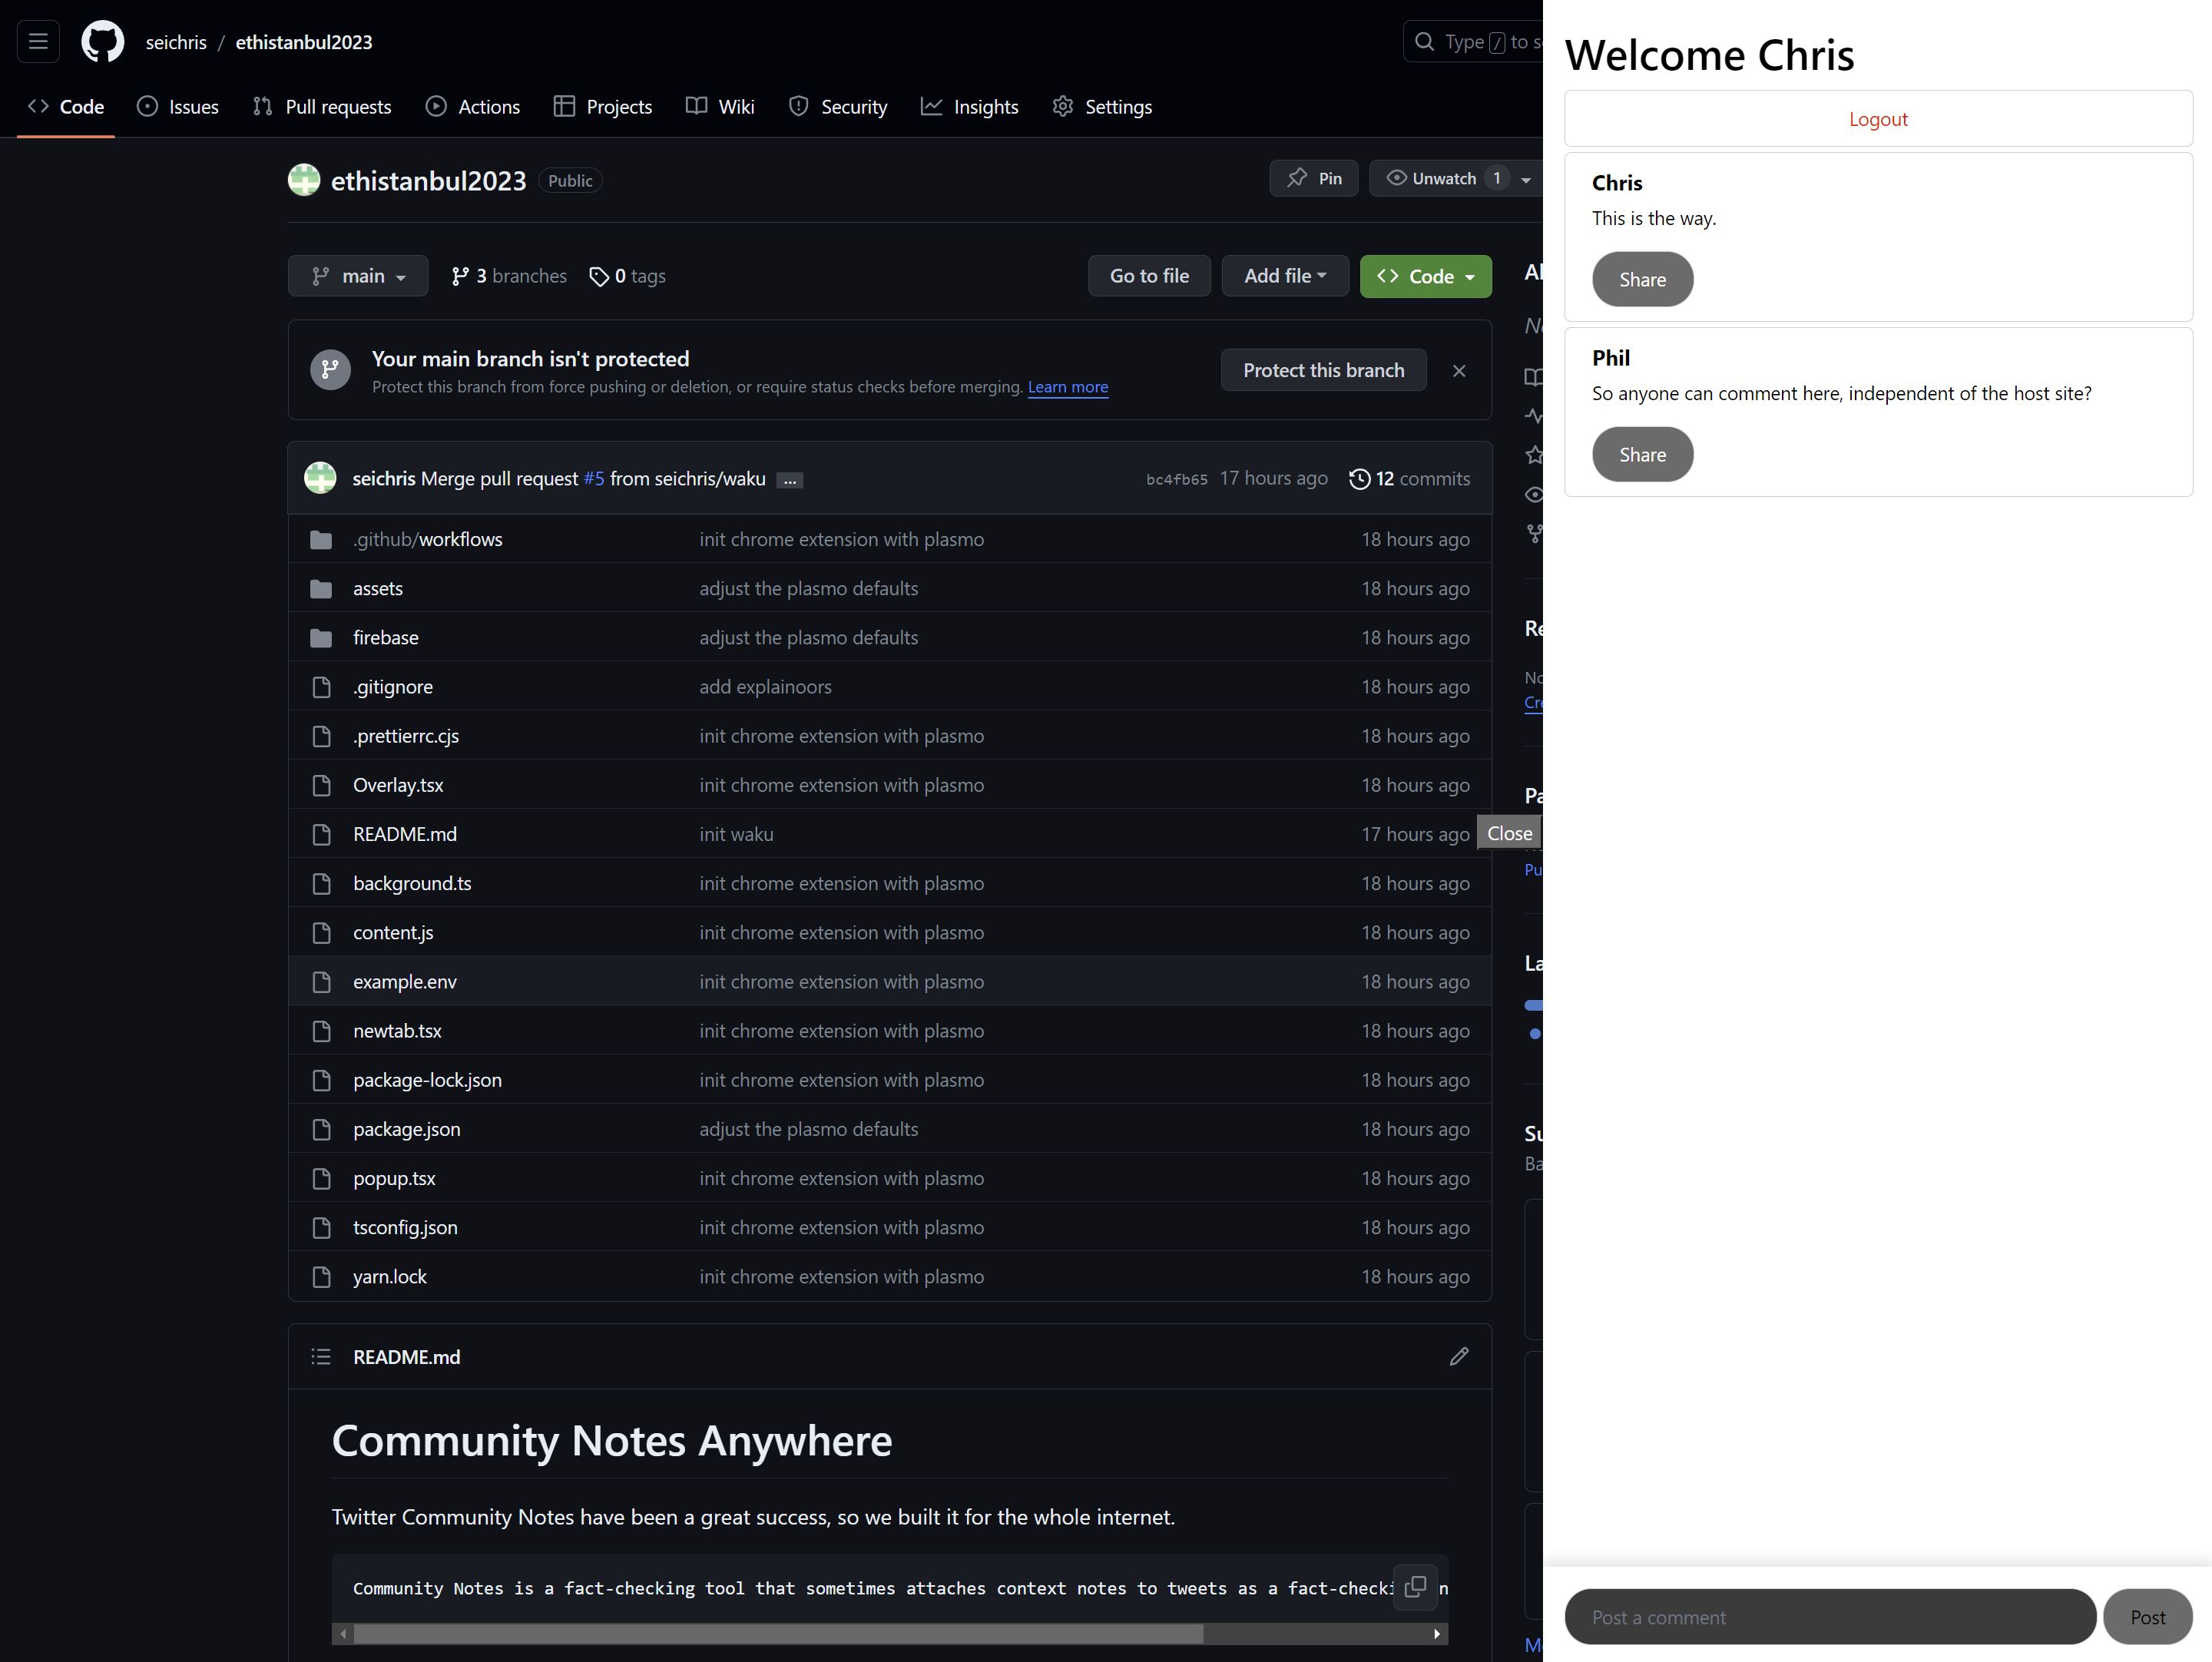The image size is (2212, 1662).
Task: Open the Add file dropdown
Action: (x=1285, y=276)
